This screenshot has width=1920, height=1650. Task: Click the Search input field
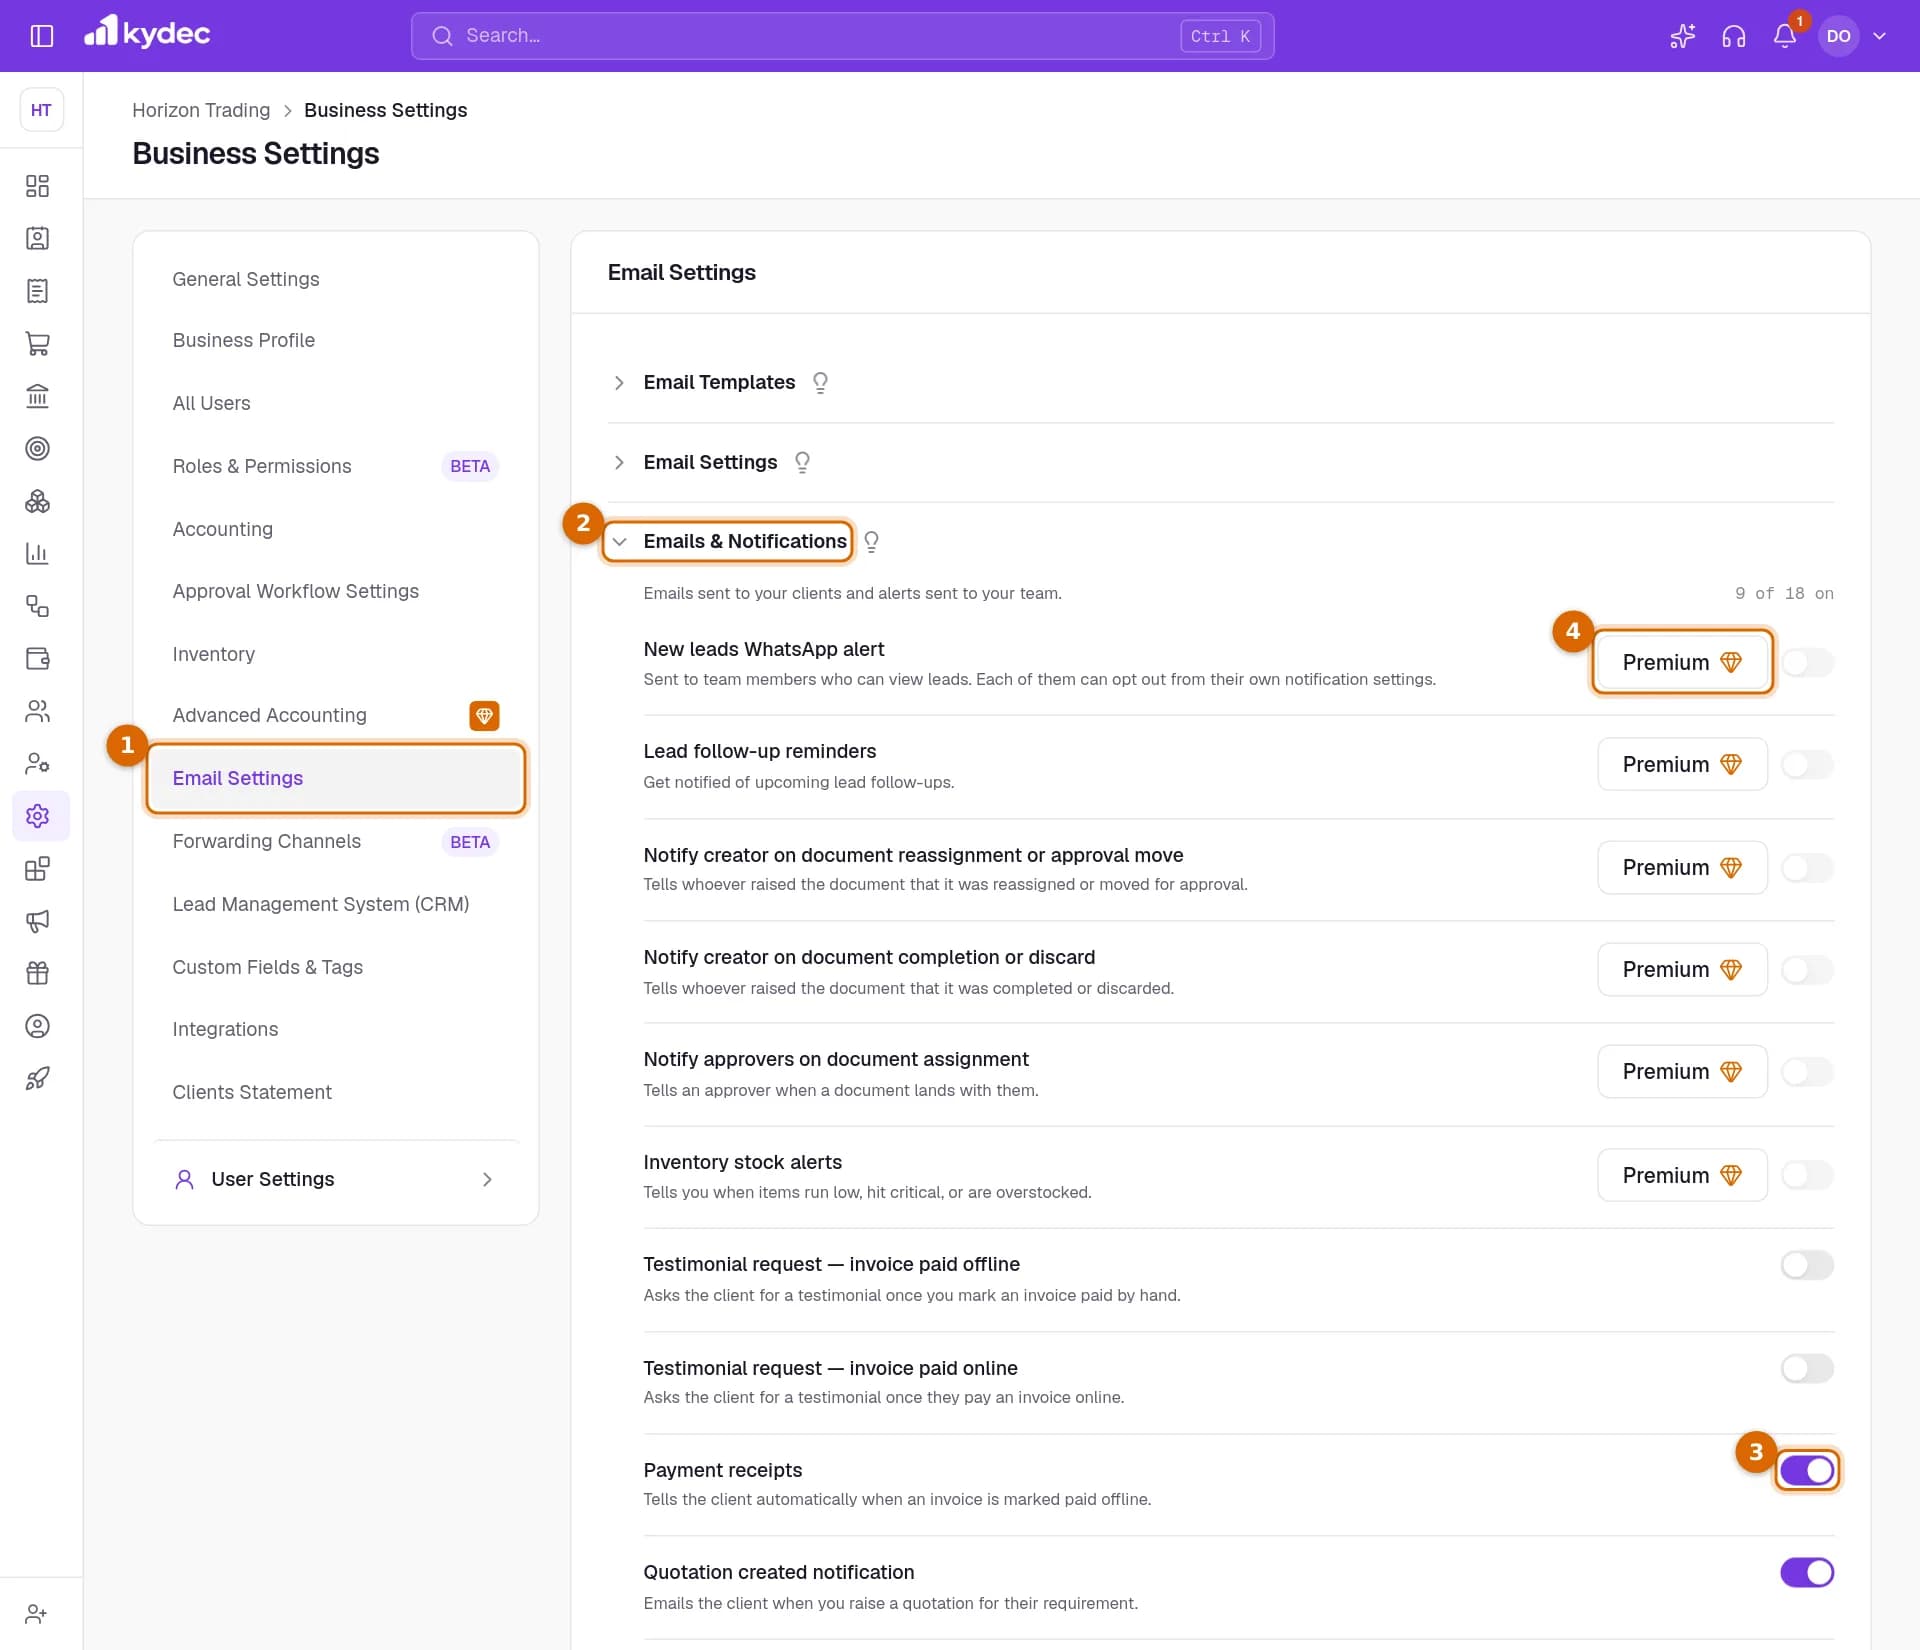[842, 36]
